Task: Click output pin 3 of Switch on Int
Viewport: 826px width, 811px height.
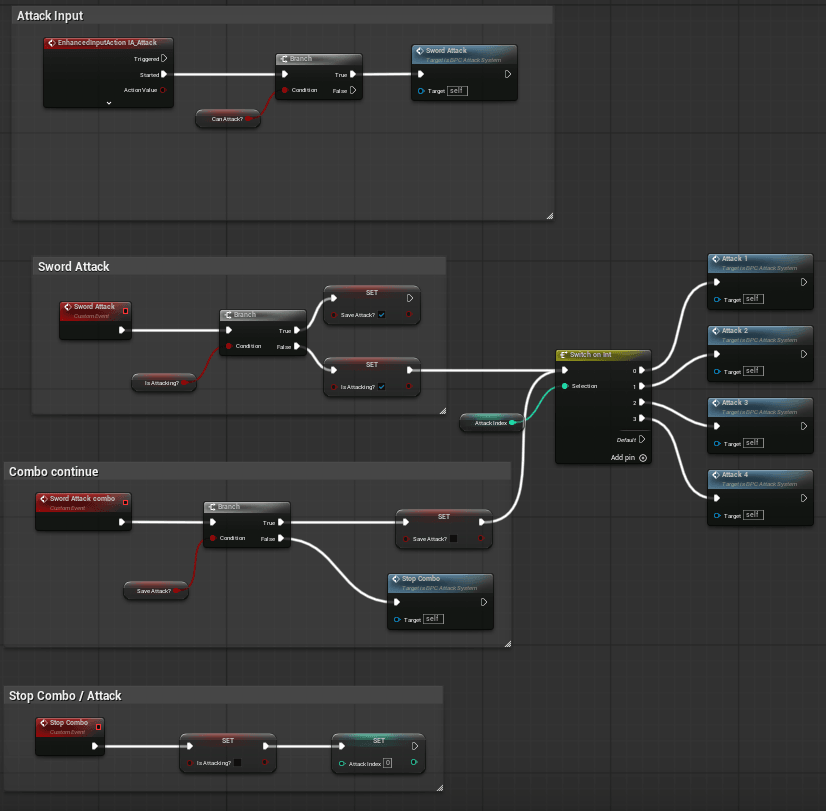Action: (x=642, y=419)
